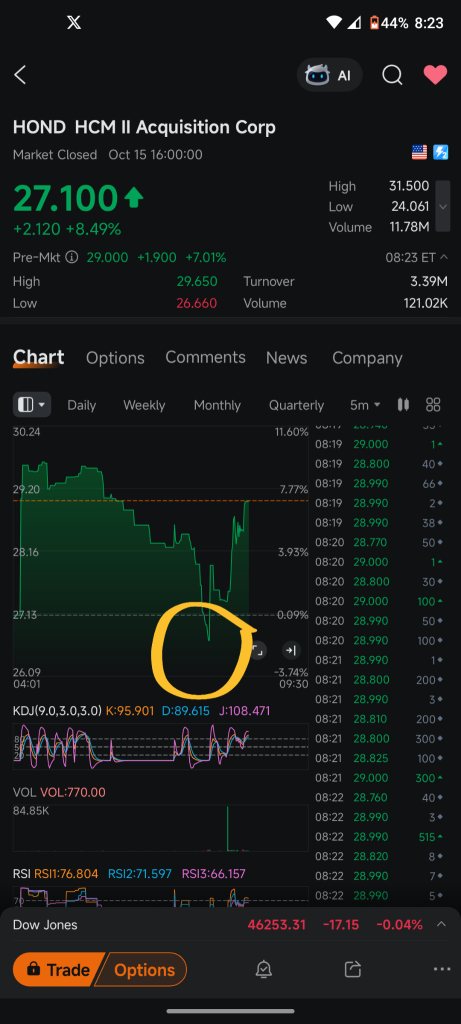Tap the 08:21 28.810 trade row

point(380,719)
